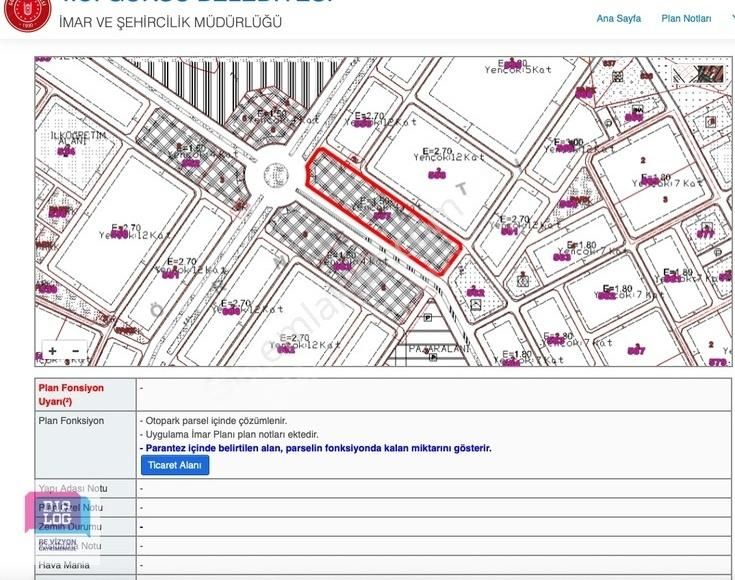Open Plan Notları page
Viewport: 735px width, 580px height.
click(x=686, y=19)
